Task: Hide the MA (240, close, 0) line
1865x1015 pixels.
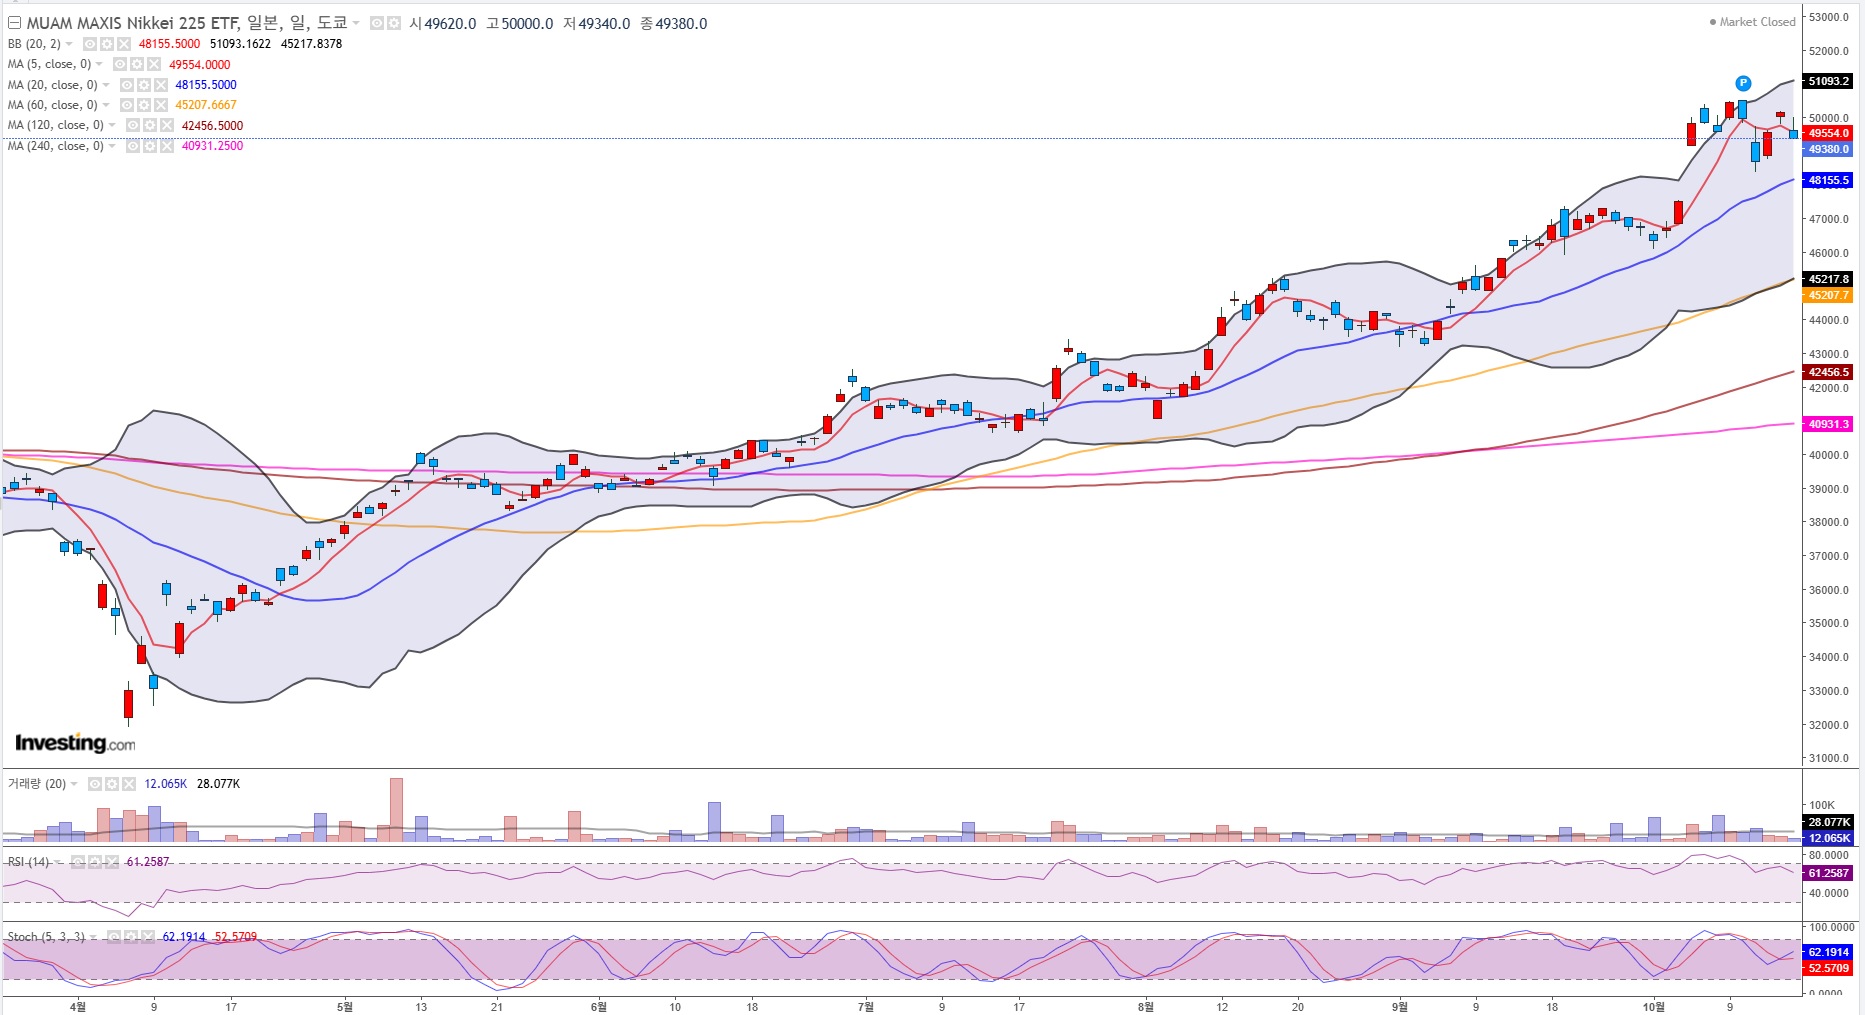Action: coord(133,146)
